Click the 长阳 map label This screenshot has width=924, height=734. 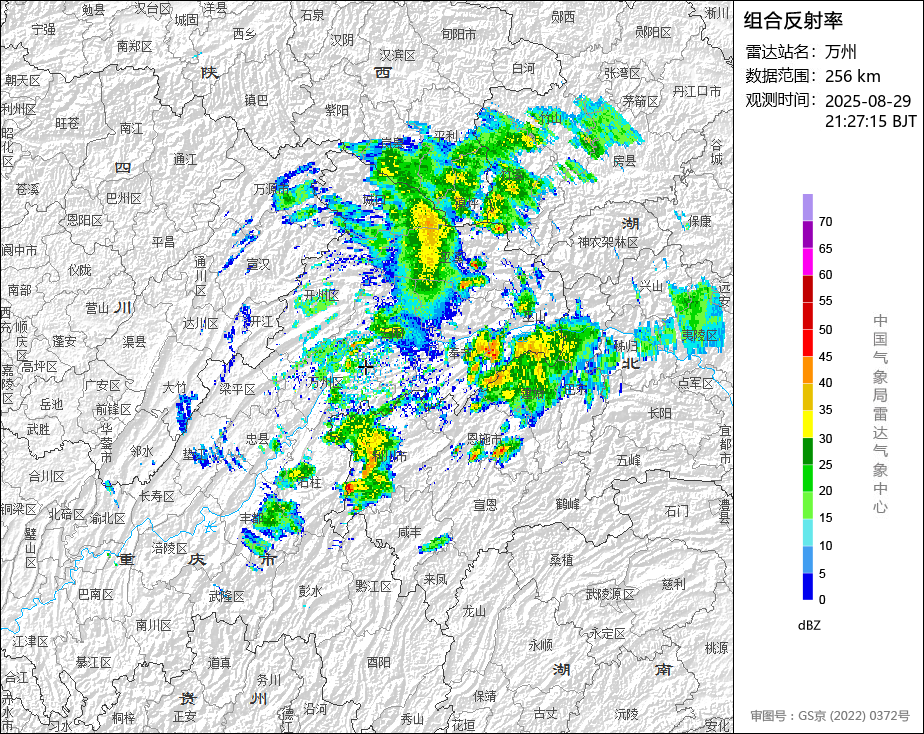click(x=660, y=413)
